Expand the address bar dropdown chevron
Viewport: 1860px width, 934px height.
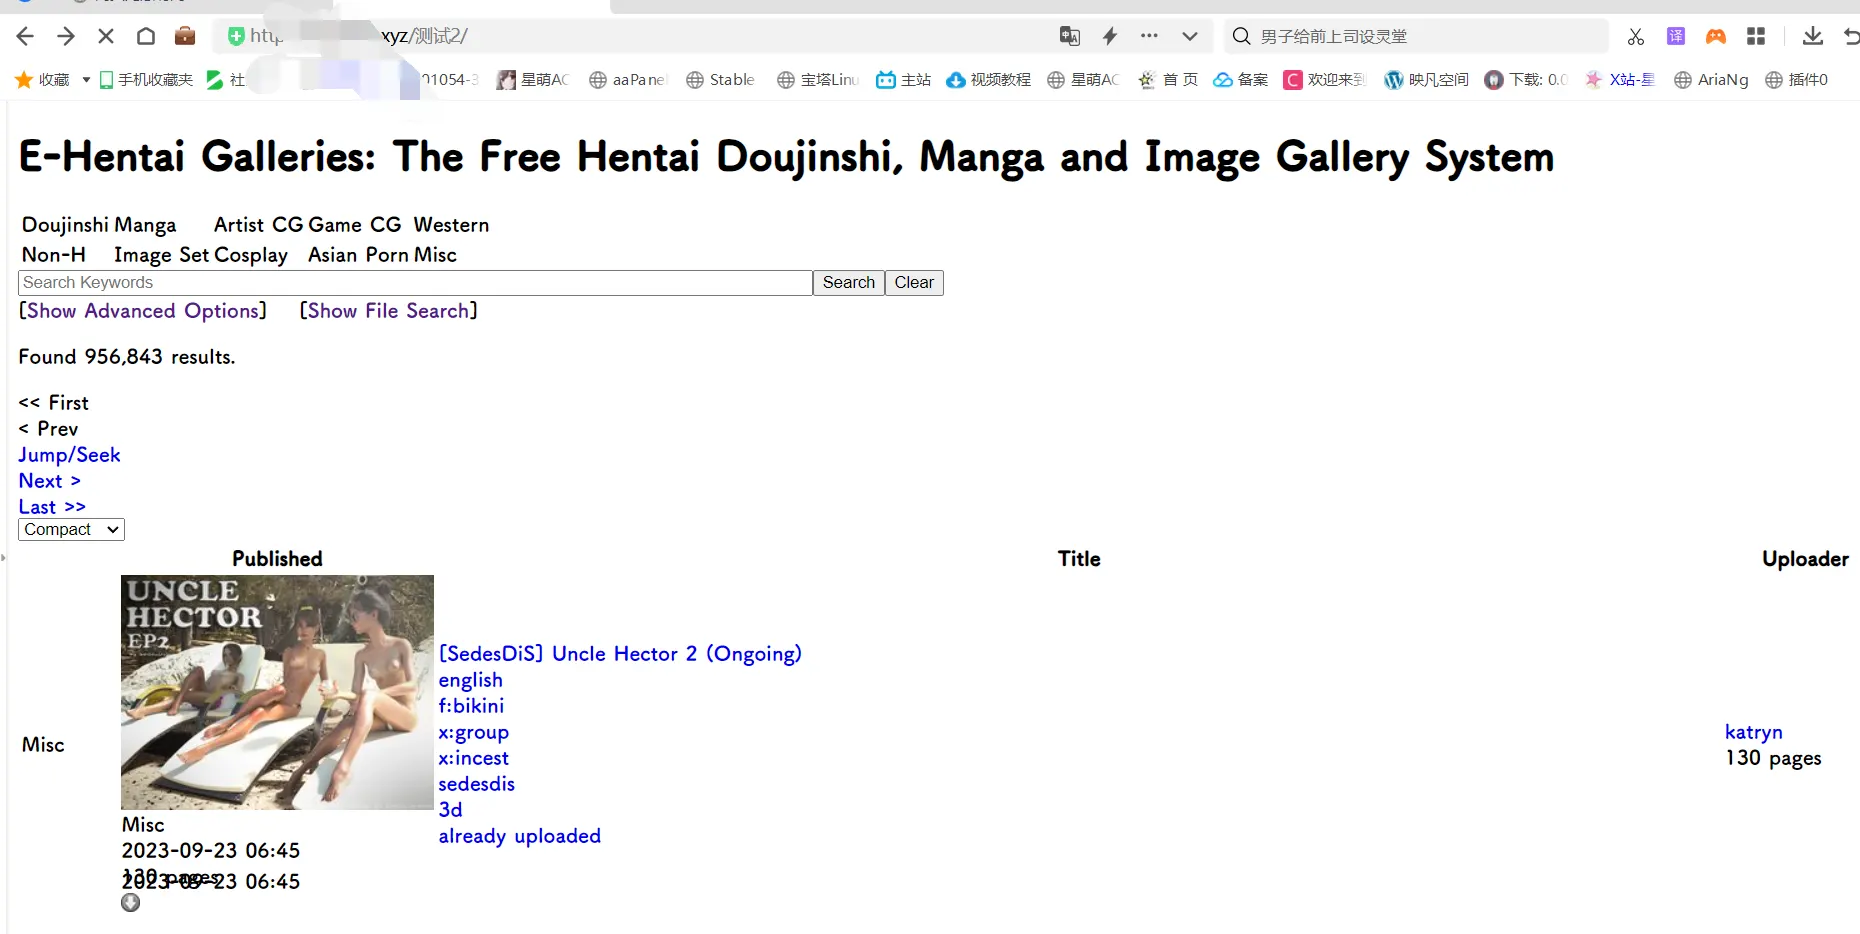(x=1190, y=37)
